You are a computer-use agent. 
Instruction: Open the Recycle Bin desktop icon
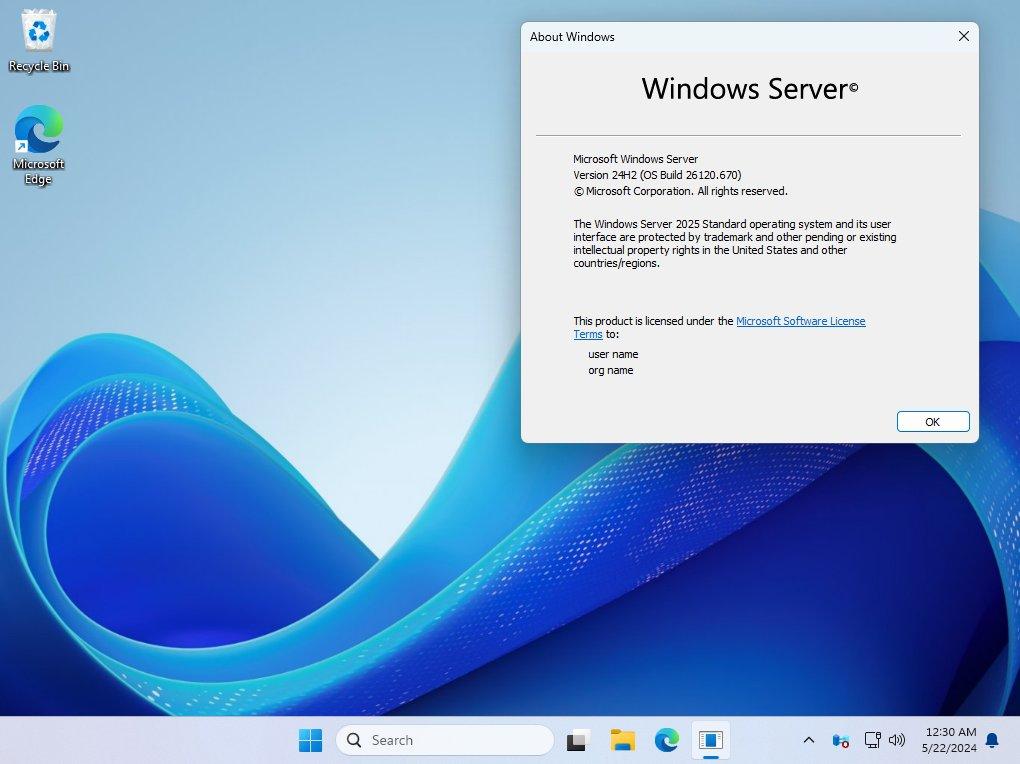(38, 41)
